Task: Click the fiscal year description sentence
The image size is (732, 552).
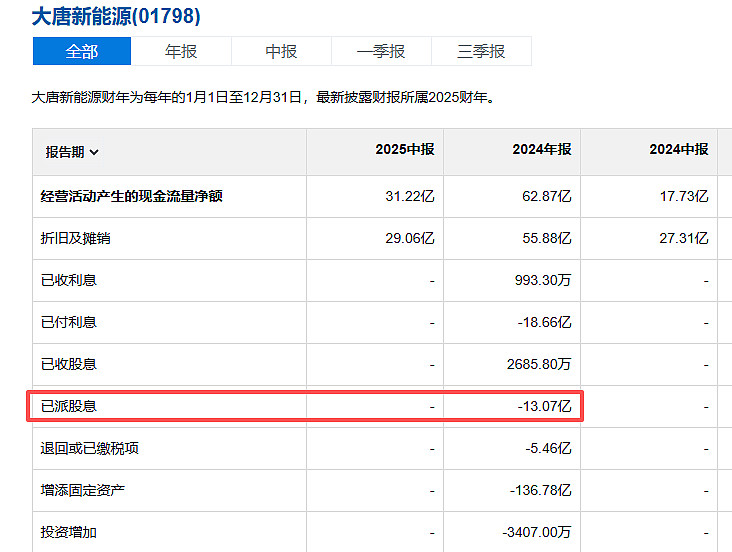Action: click(264, 98)
